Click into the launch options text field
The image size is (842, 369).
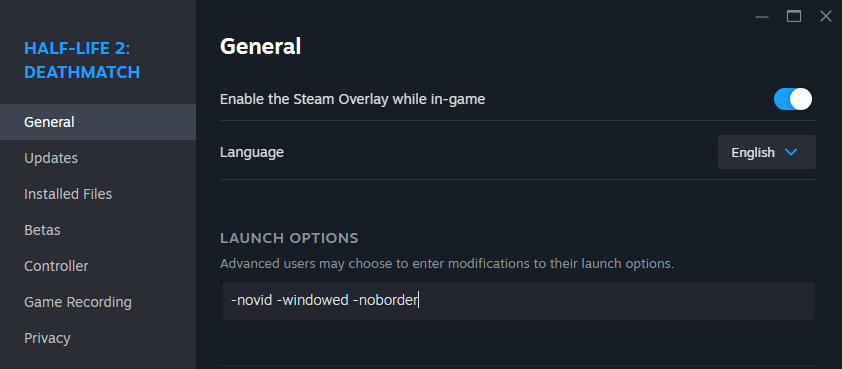coord(518,300)
